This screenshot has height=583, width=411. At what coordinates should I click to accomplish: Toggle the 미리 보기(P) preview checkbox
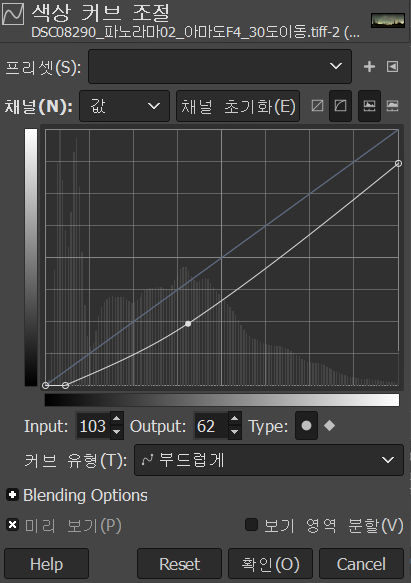point(12,525)
